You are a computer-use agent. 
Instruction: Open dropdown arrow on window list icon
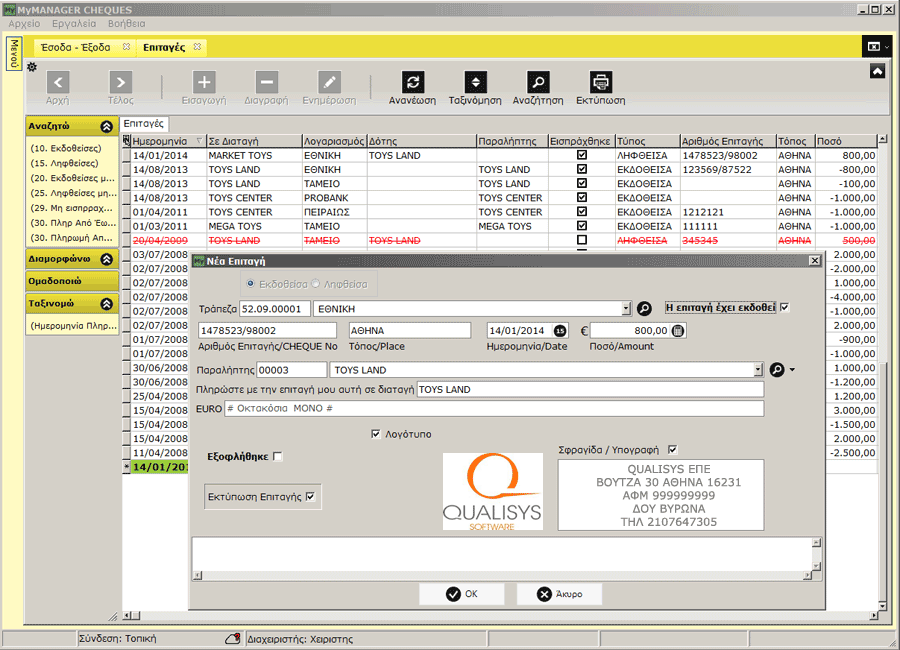pos(887,47)
